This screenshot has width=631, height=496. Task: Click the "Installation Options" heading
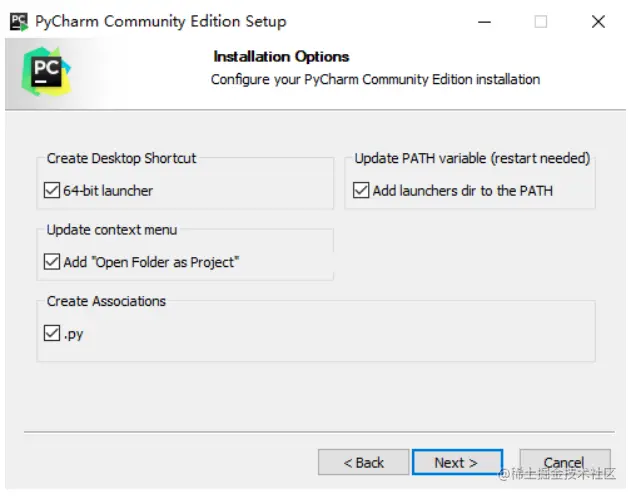[281, 56]
